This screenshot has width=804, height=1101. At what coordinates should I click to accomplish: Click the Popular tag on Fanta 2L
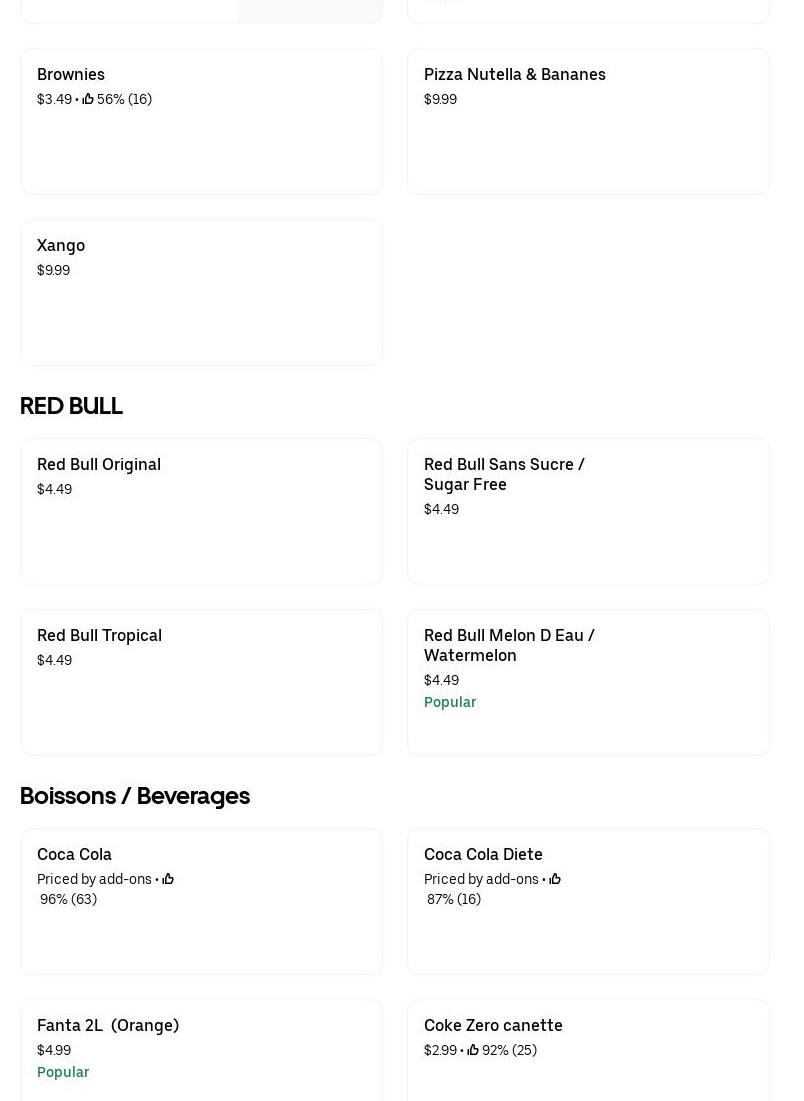click(x=63, y=1072)
